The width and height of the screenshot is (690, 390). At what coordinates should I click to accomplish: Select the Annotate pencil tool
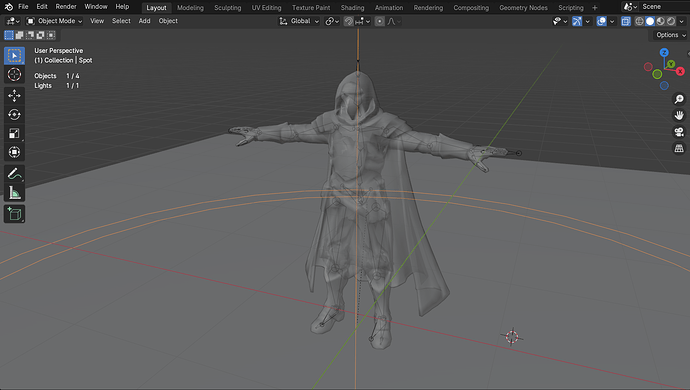[x=14, y=174]
